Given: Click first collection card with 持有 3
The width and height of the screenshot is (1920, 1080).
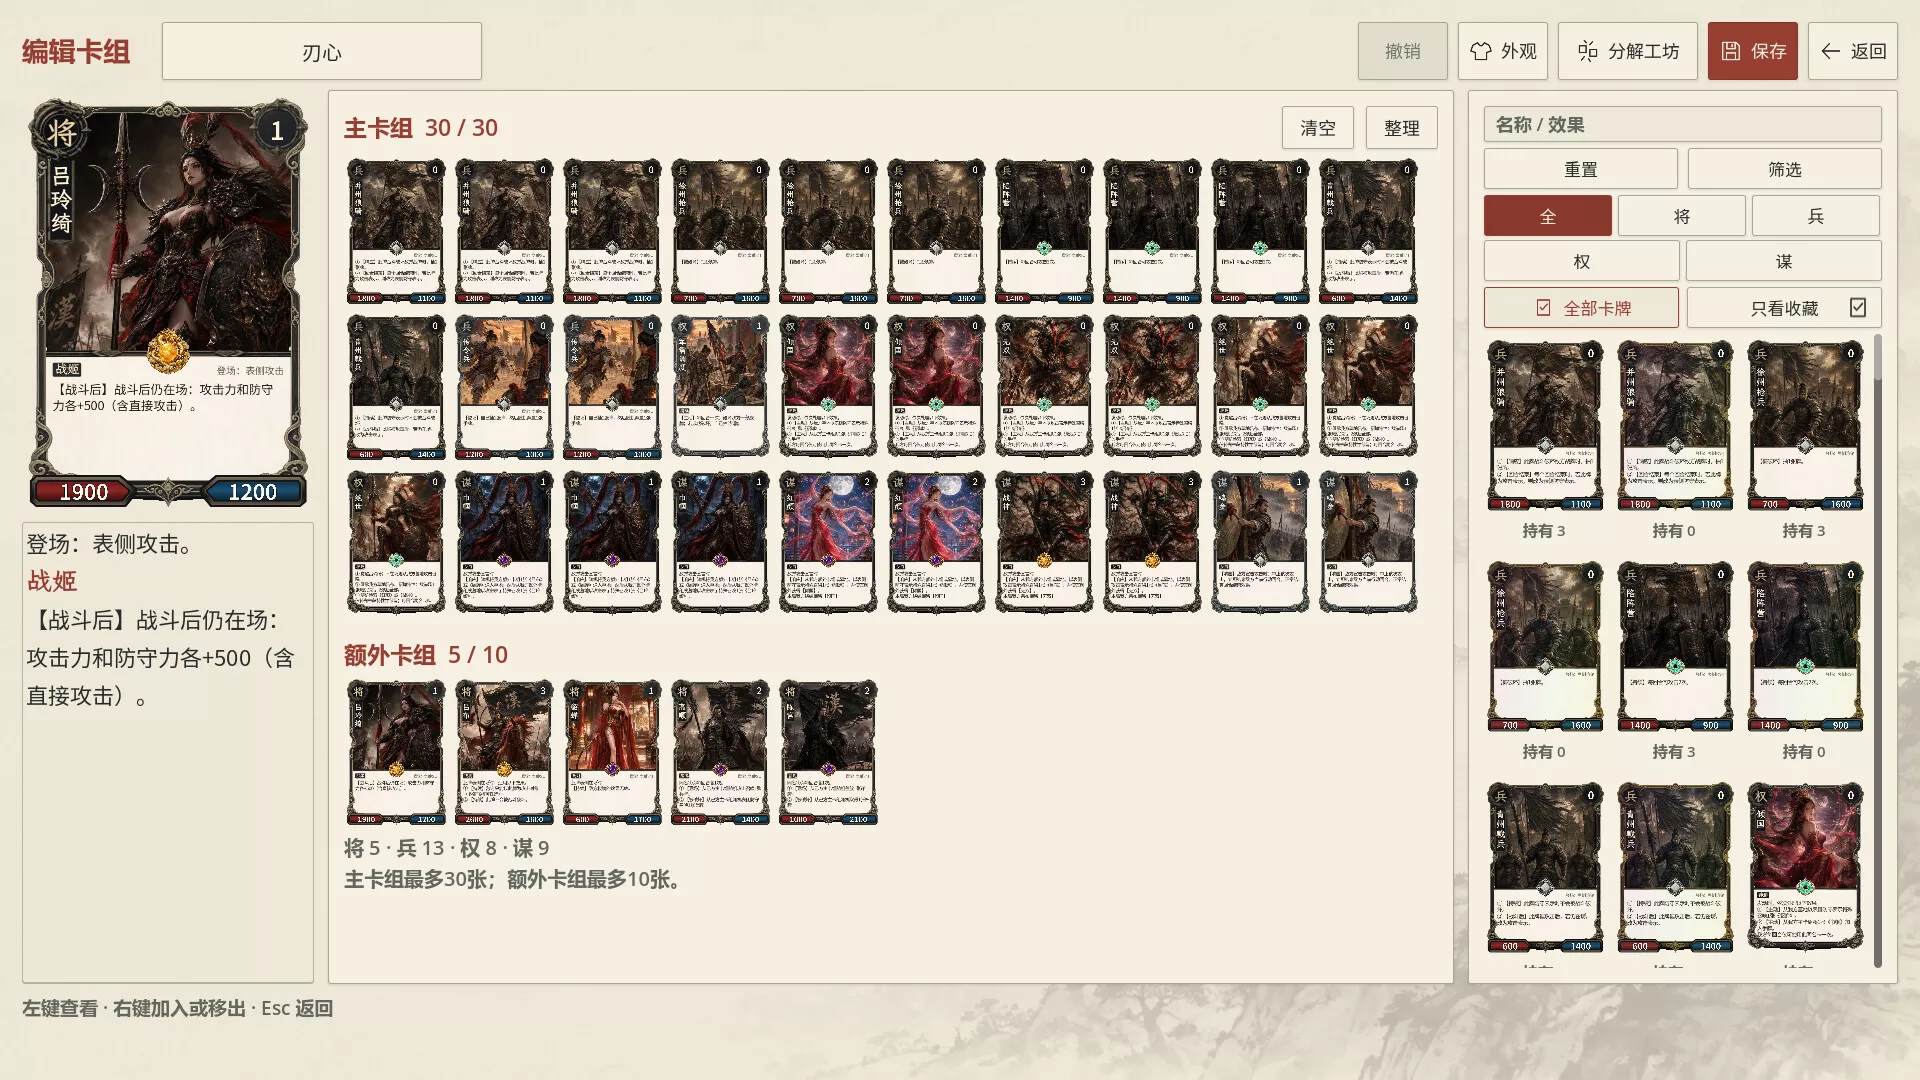Looking at the screenshot, I should 1544,427.
